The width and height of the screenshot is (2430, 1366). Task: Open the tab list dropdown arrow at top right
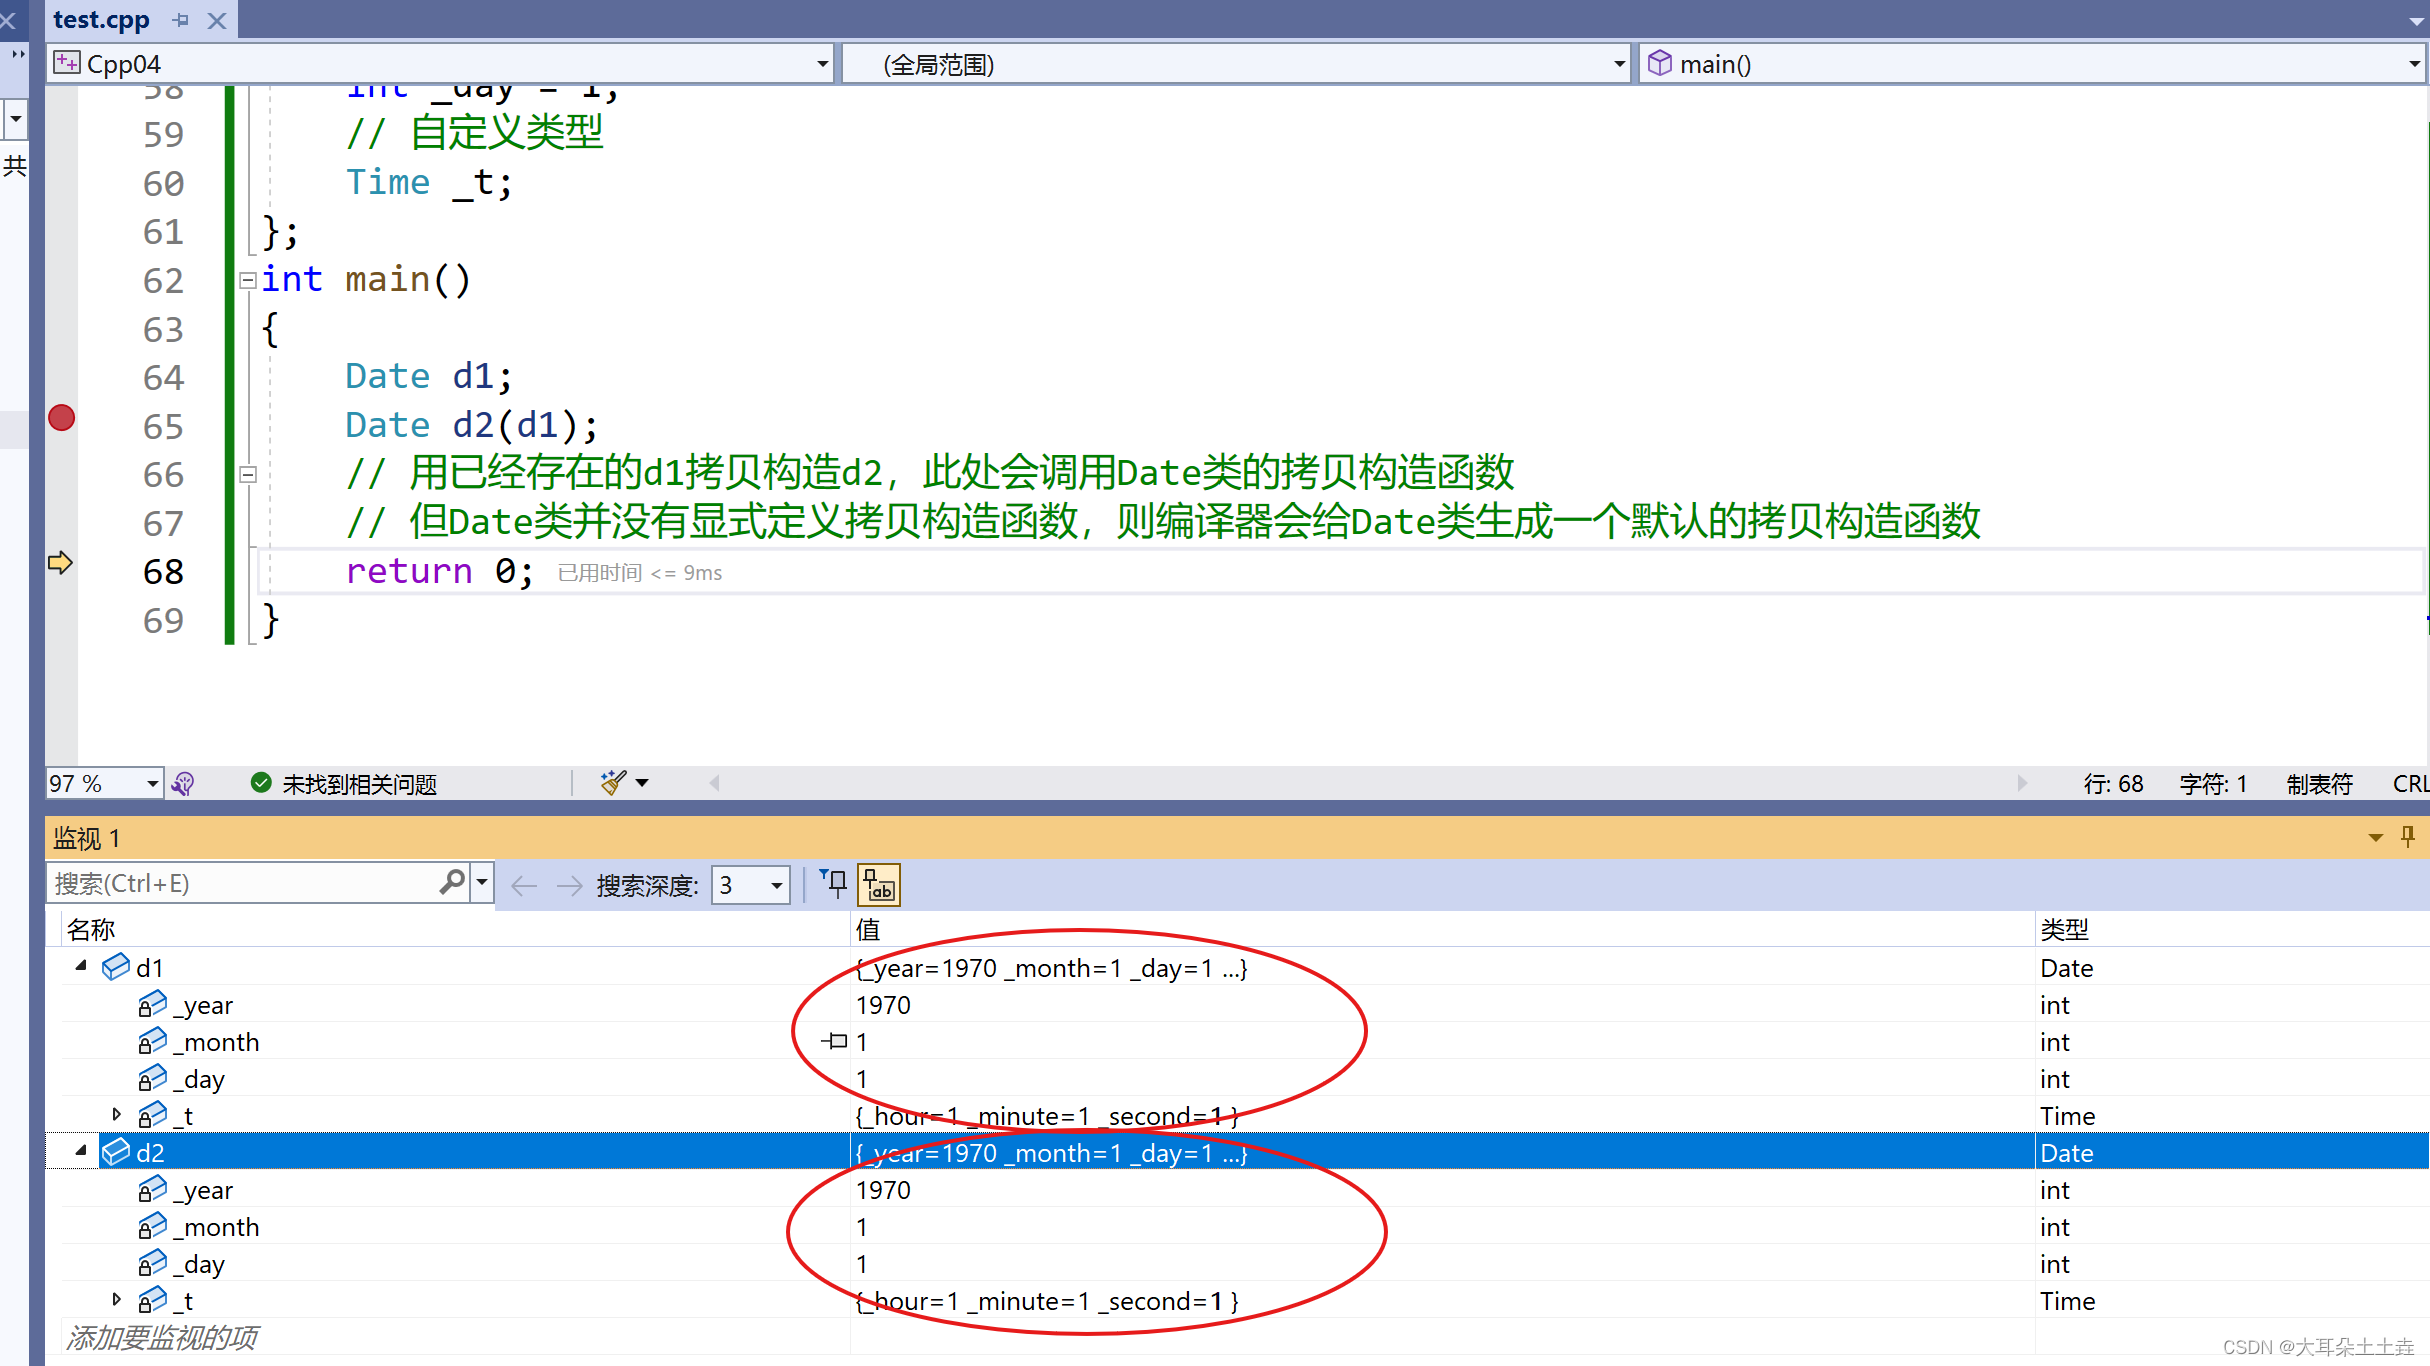click(x=2416, y=21)
